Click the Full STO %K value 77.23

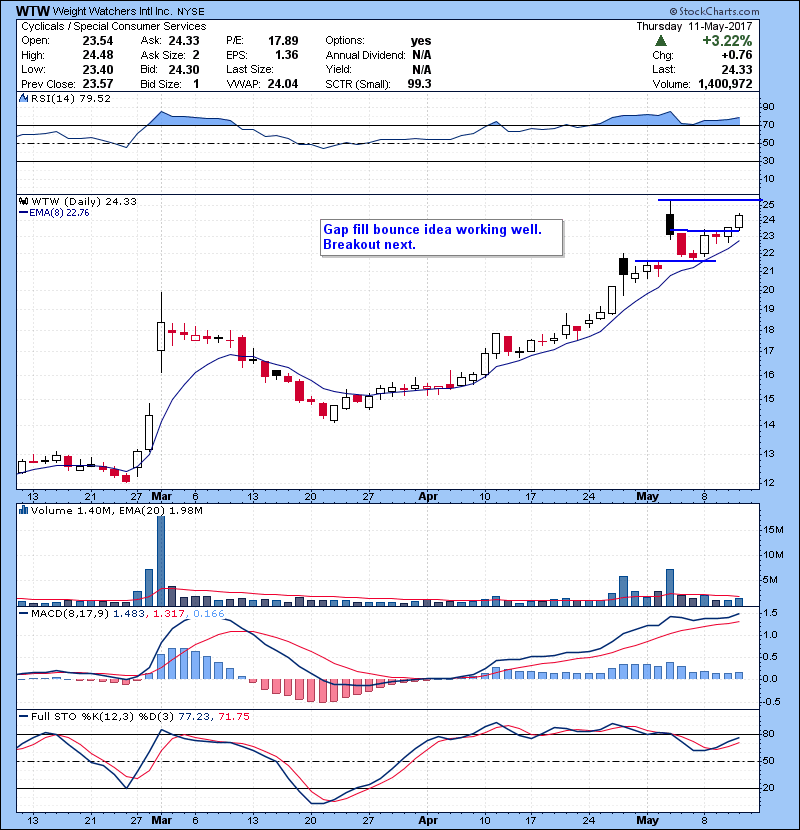coord(193,717)
